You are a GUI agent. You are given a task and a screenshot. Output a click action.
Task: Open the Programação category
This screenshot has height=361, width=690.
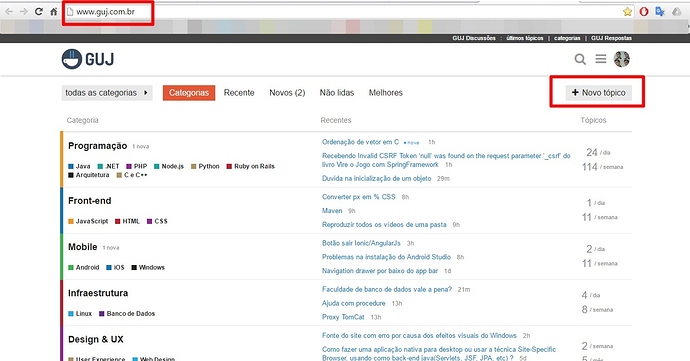point(97,146)
